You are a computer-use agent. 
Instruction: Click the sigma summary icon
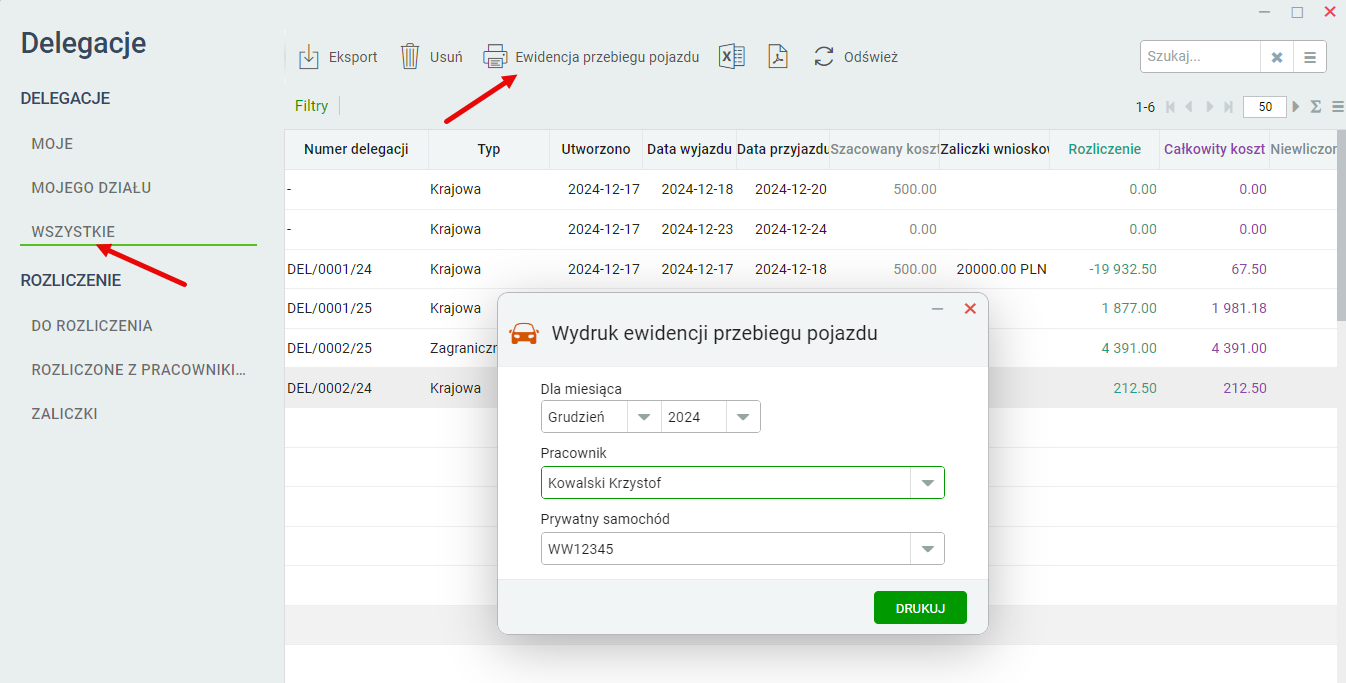pos(1316,107)
